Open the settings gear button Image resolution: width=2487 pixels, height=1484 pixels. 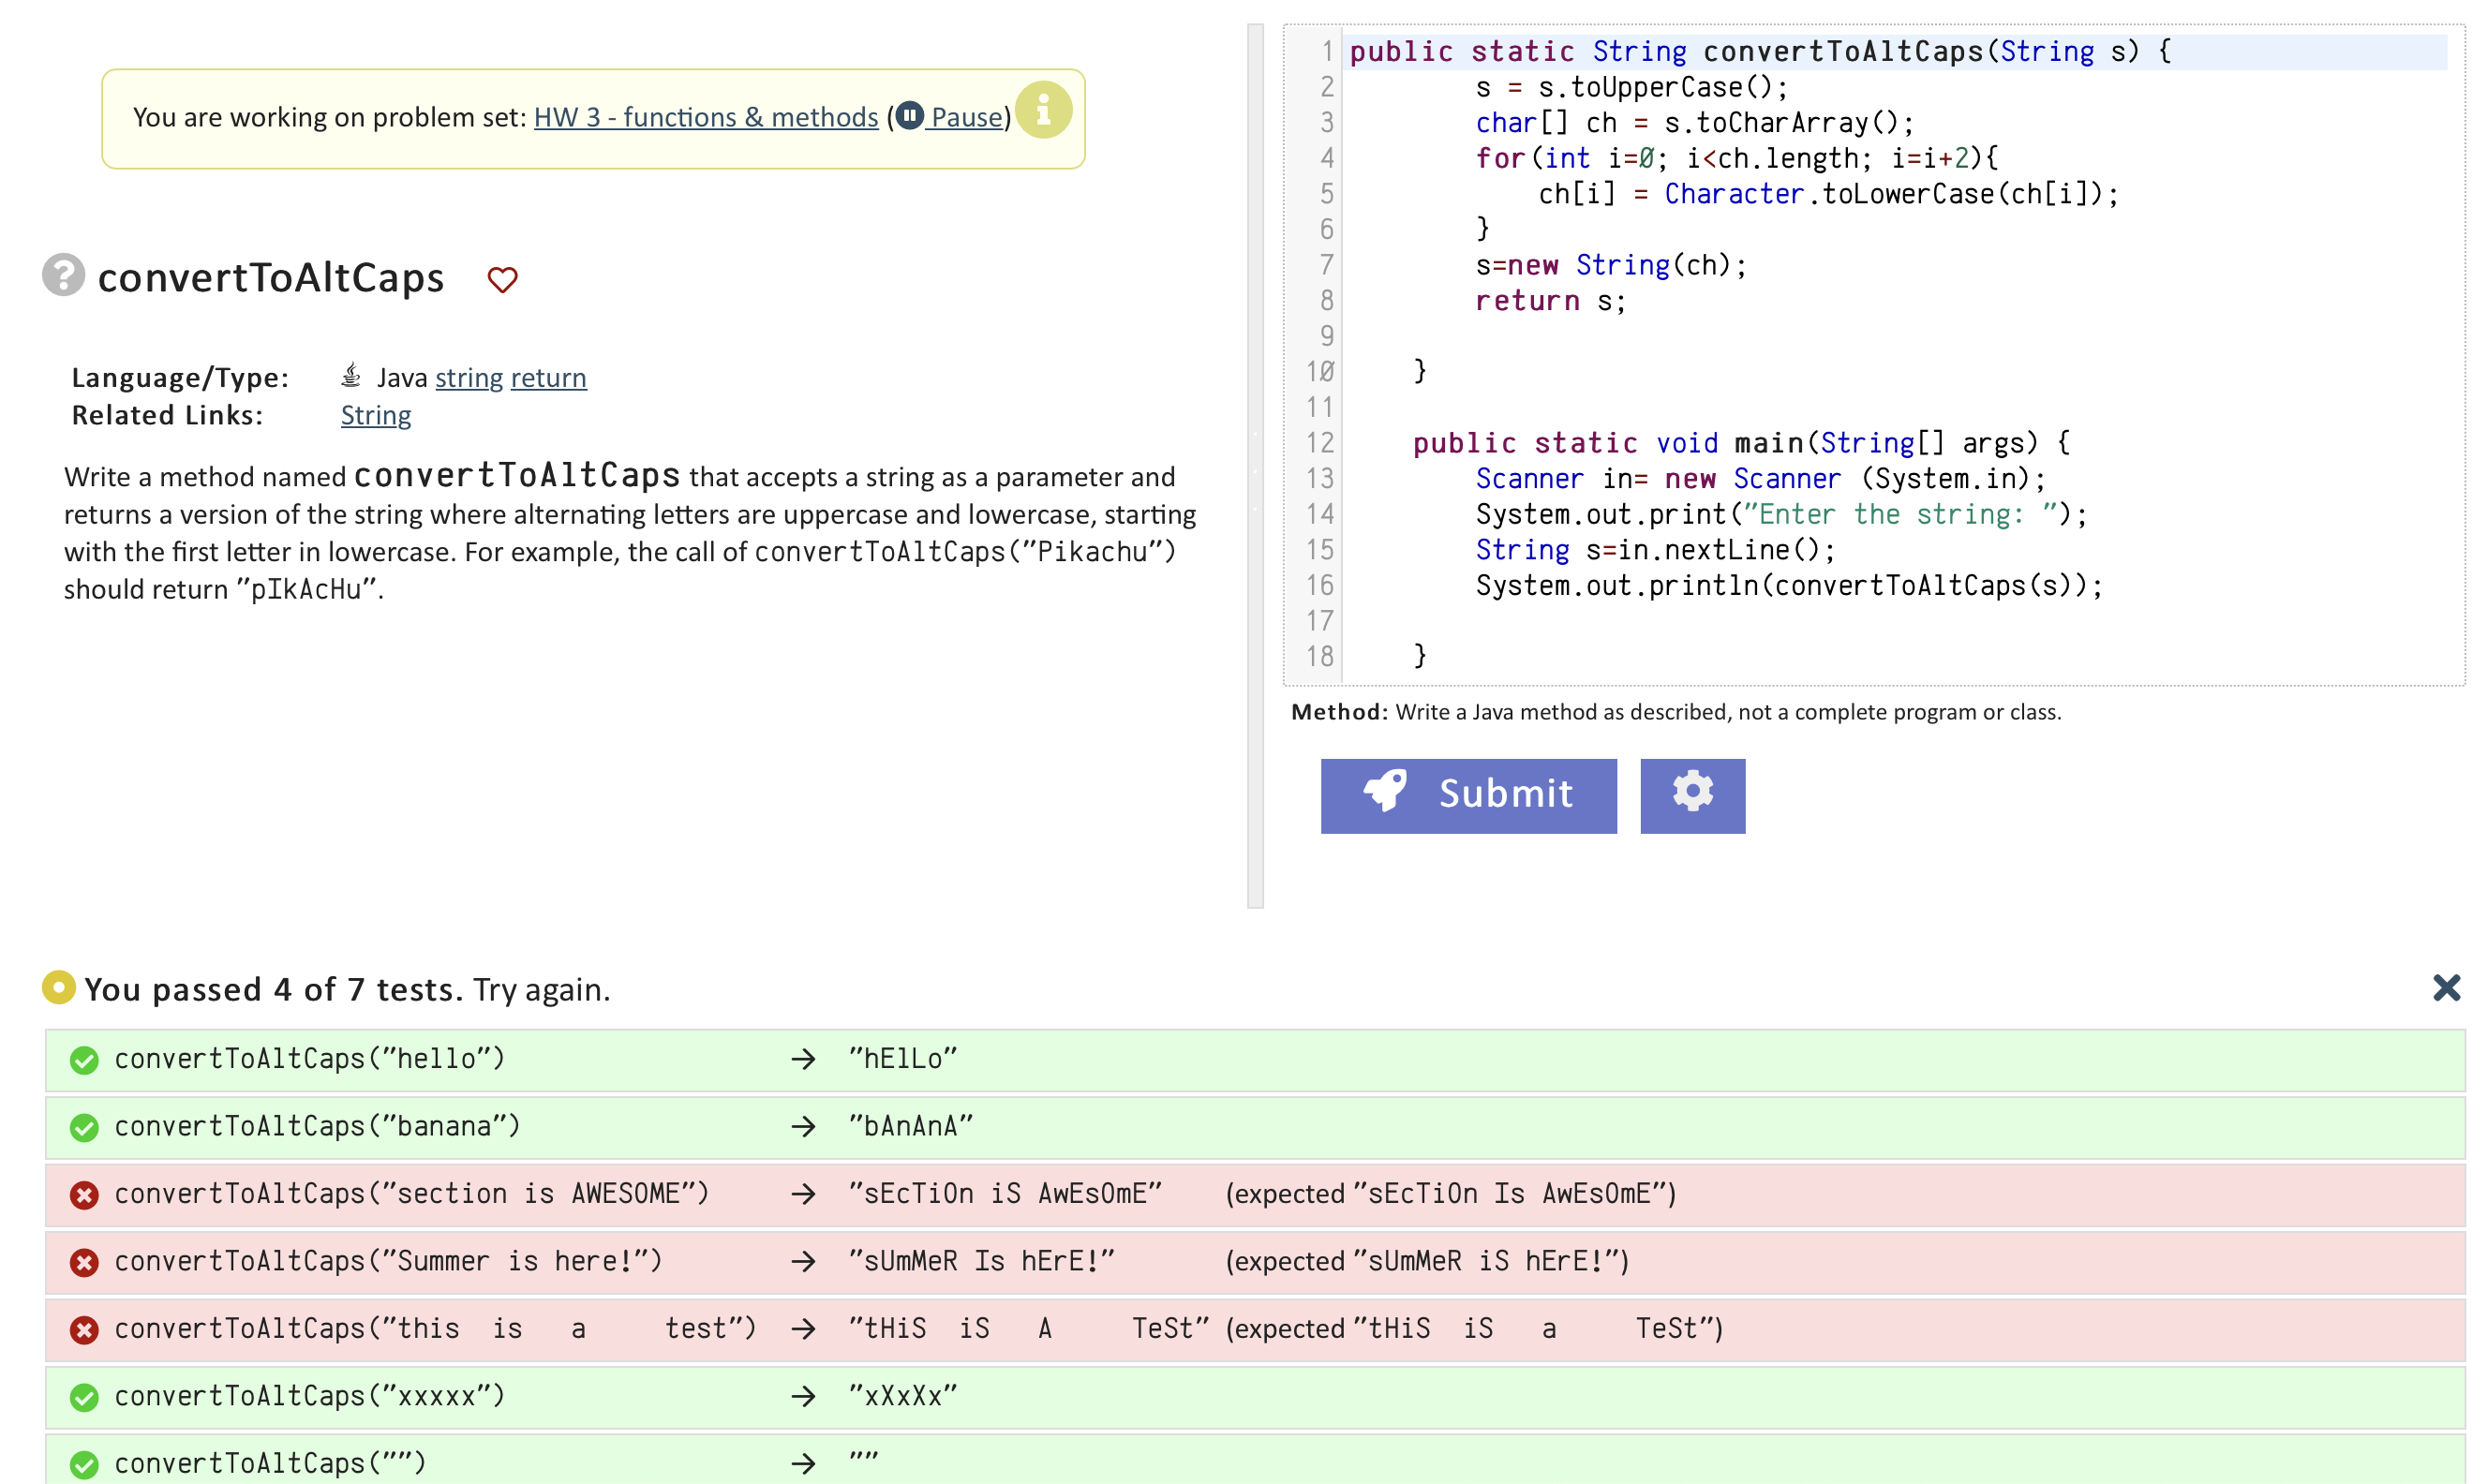pyautogui.click(x=1692, y=795)
